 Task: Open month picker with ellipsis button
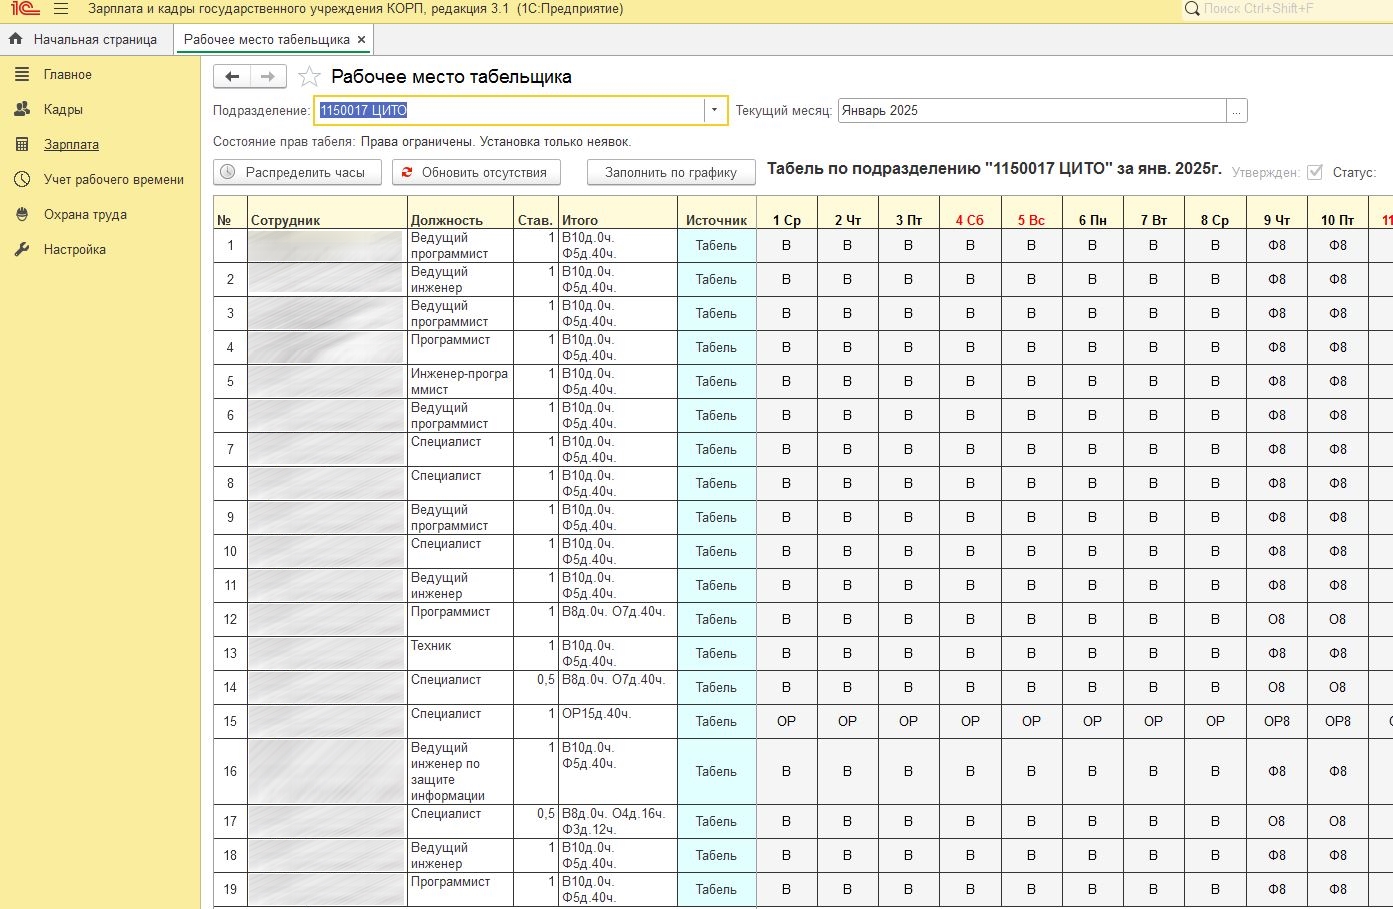click(x=1237, y=111)
